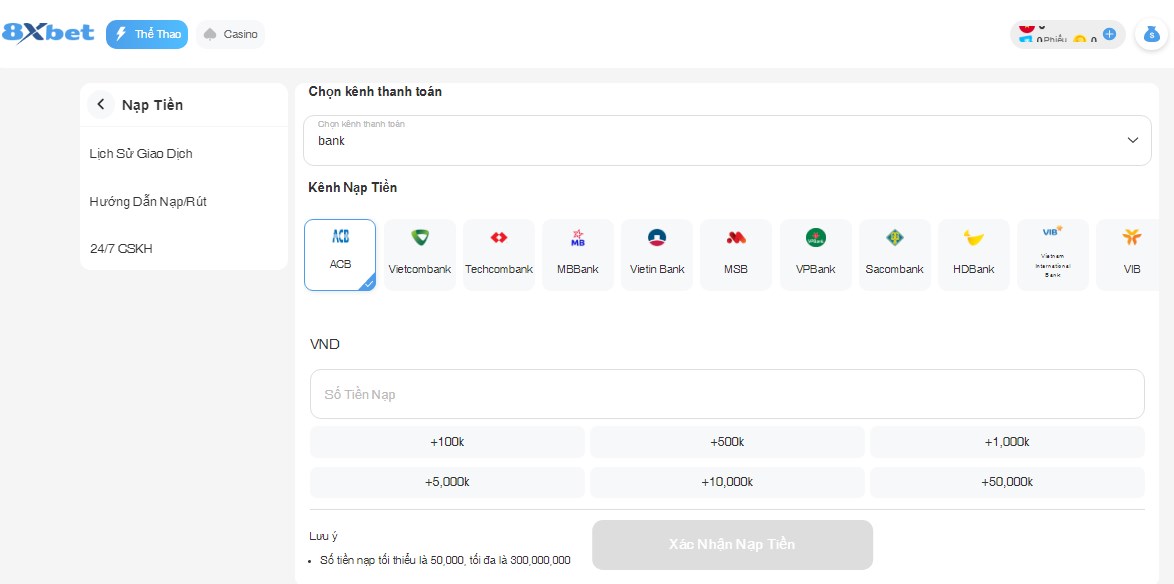Image resolution: width=1174 pixels, height=584 pixels.
Task: Add +100k to deposit amount
Action: pos(447,442)
